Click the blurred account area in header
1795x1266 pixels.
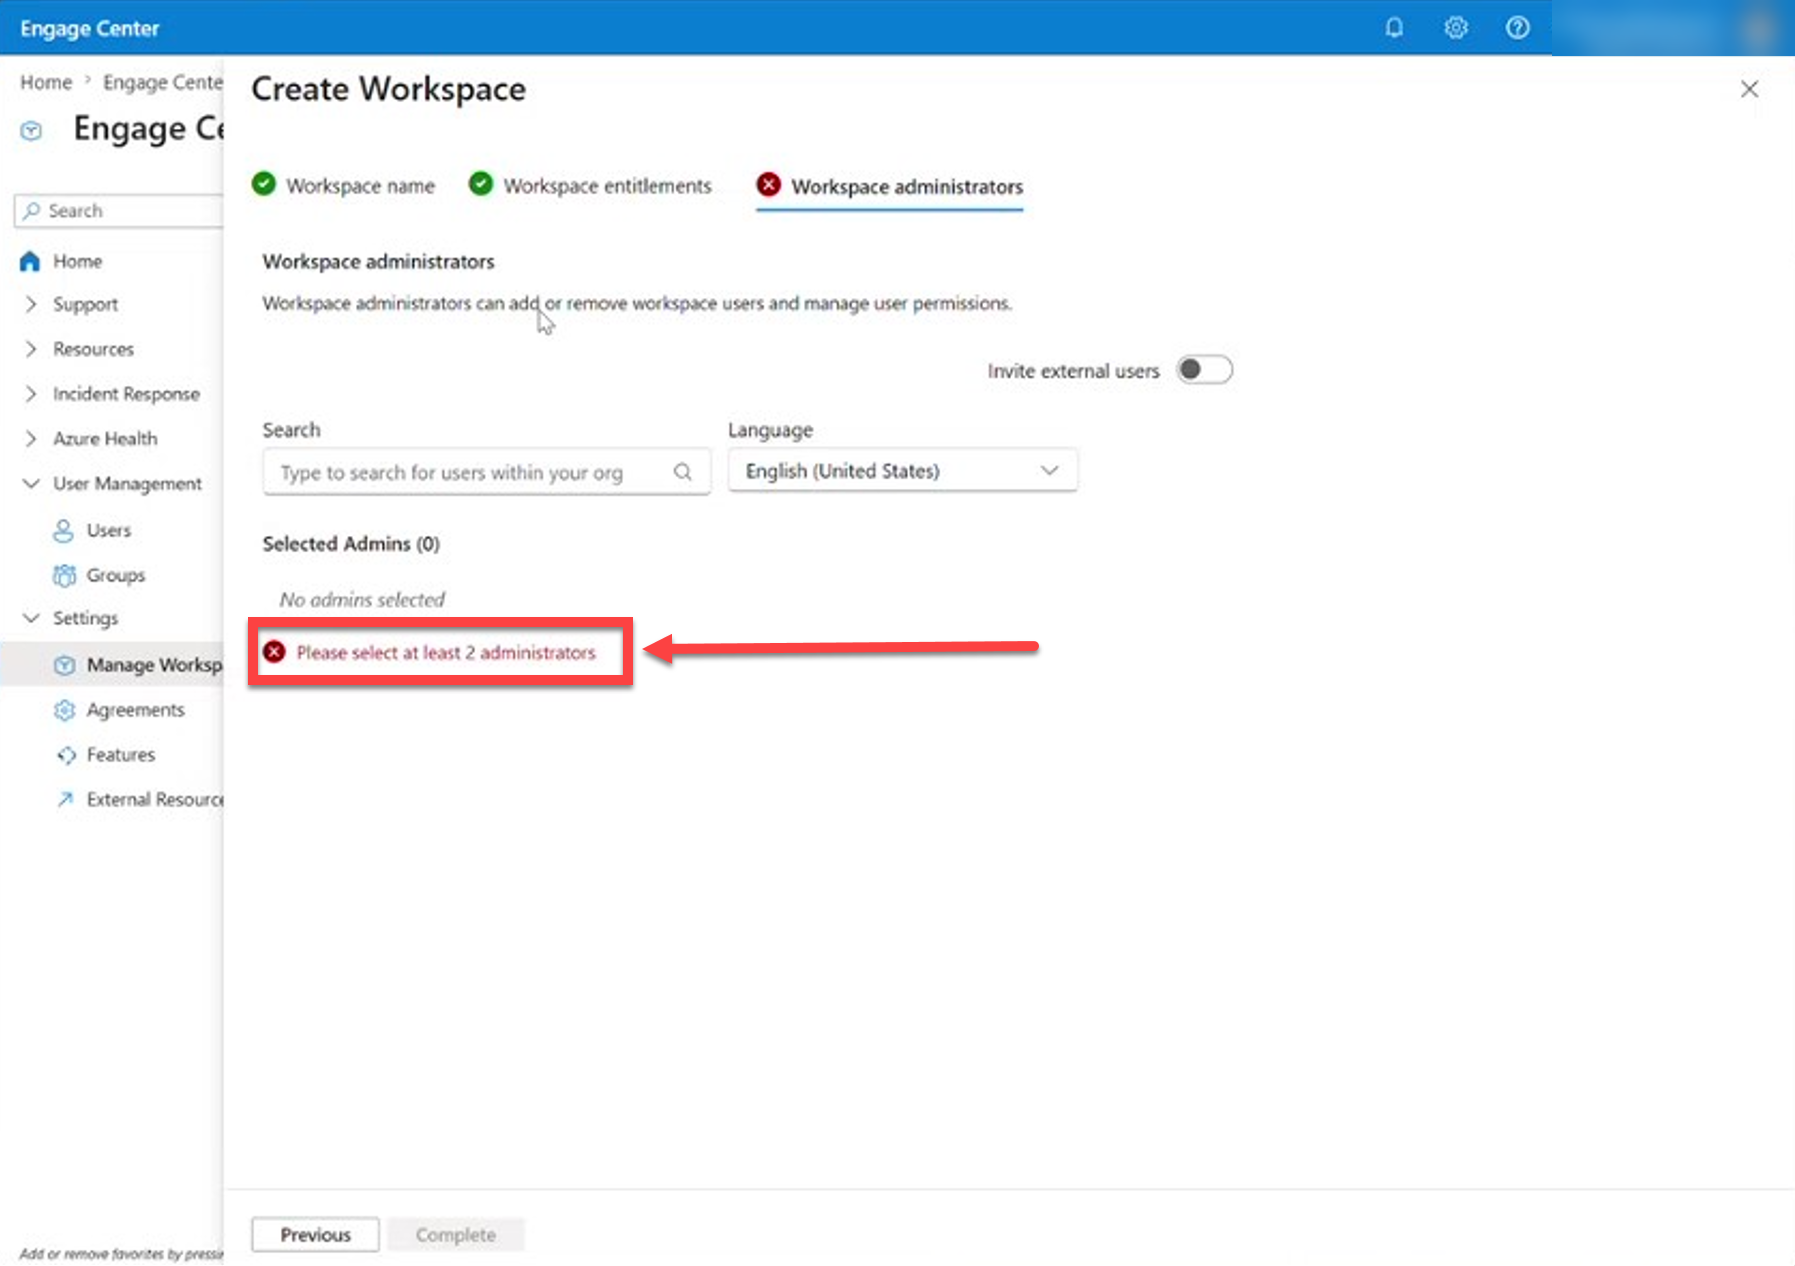coord(1673,28)
